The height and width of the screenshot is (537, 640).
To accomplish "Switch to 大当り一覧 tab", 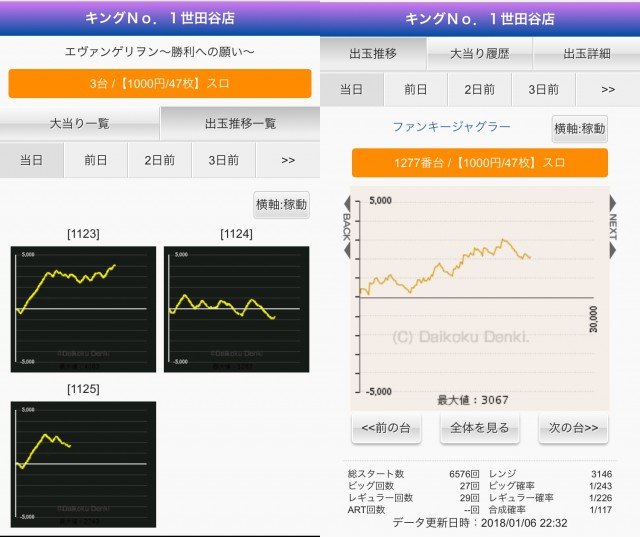I will 80,123.
